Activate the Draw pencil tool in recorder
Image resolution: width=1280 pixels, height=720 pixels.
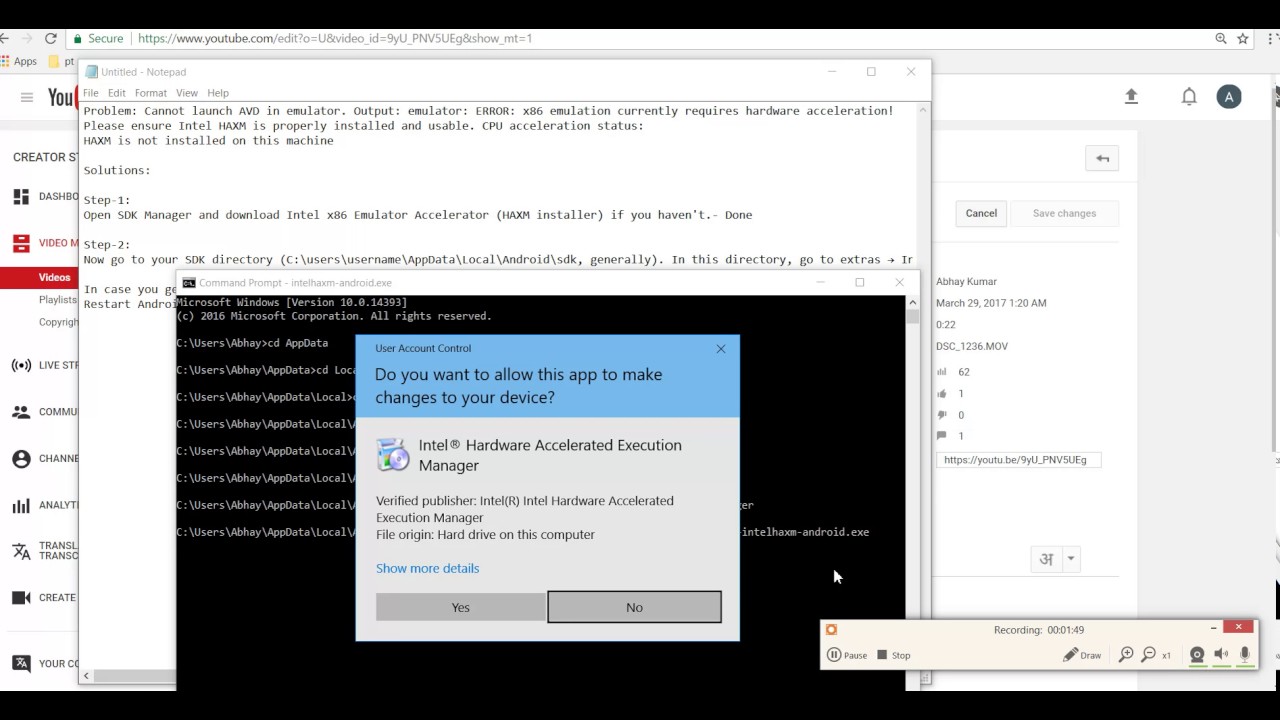click(x=1082, y=655)
